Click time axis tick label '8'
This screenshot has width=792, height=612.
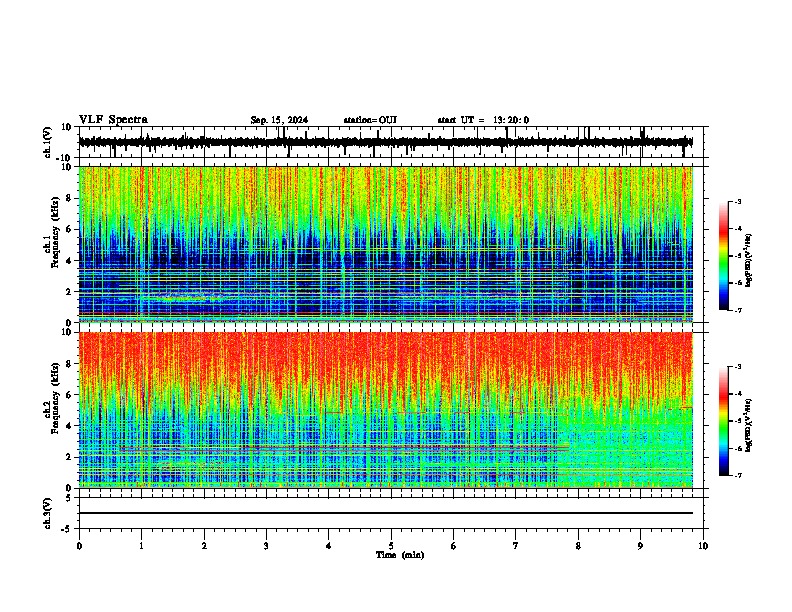click(x=578, y=546)
